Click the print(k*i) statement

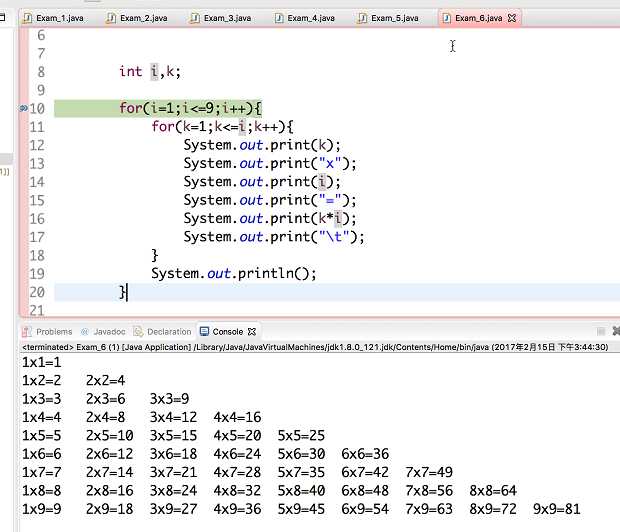[x=270, y=218]
